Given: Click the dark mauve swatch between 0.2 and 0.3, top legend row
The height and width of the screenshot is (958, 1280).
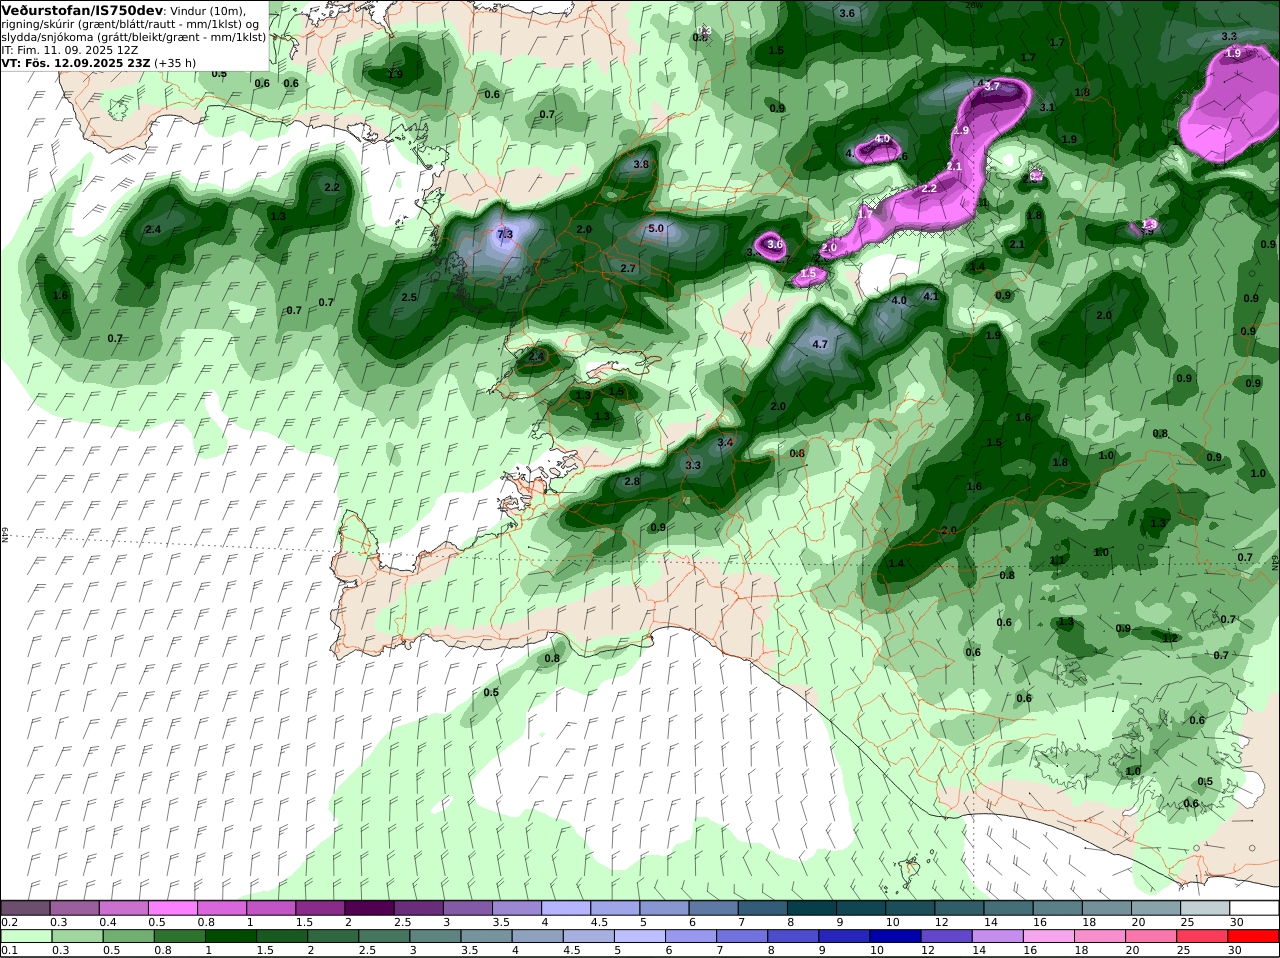Looking at the screenshot, I should coord(25,907).
